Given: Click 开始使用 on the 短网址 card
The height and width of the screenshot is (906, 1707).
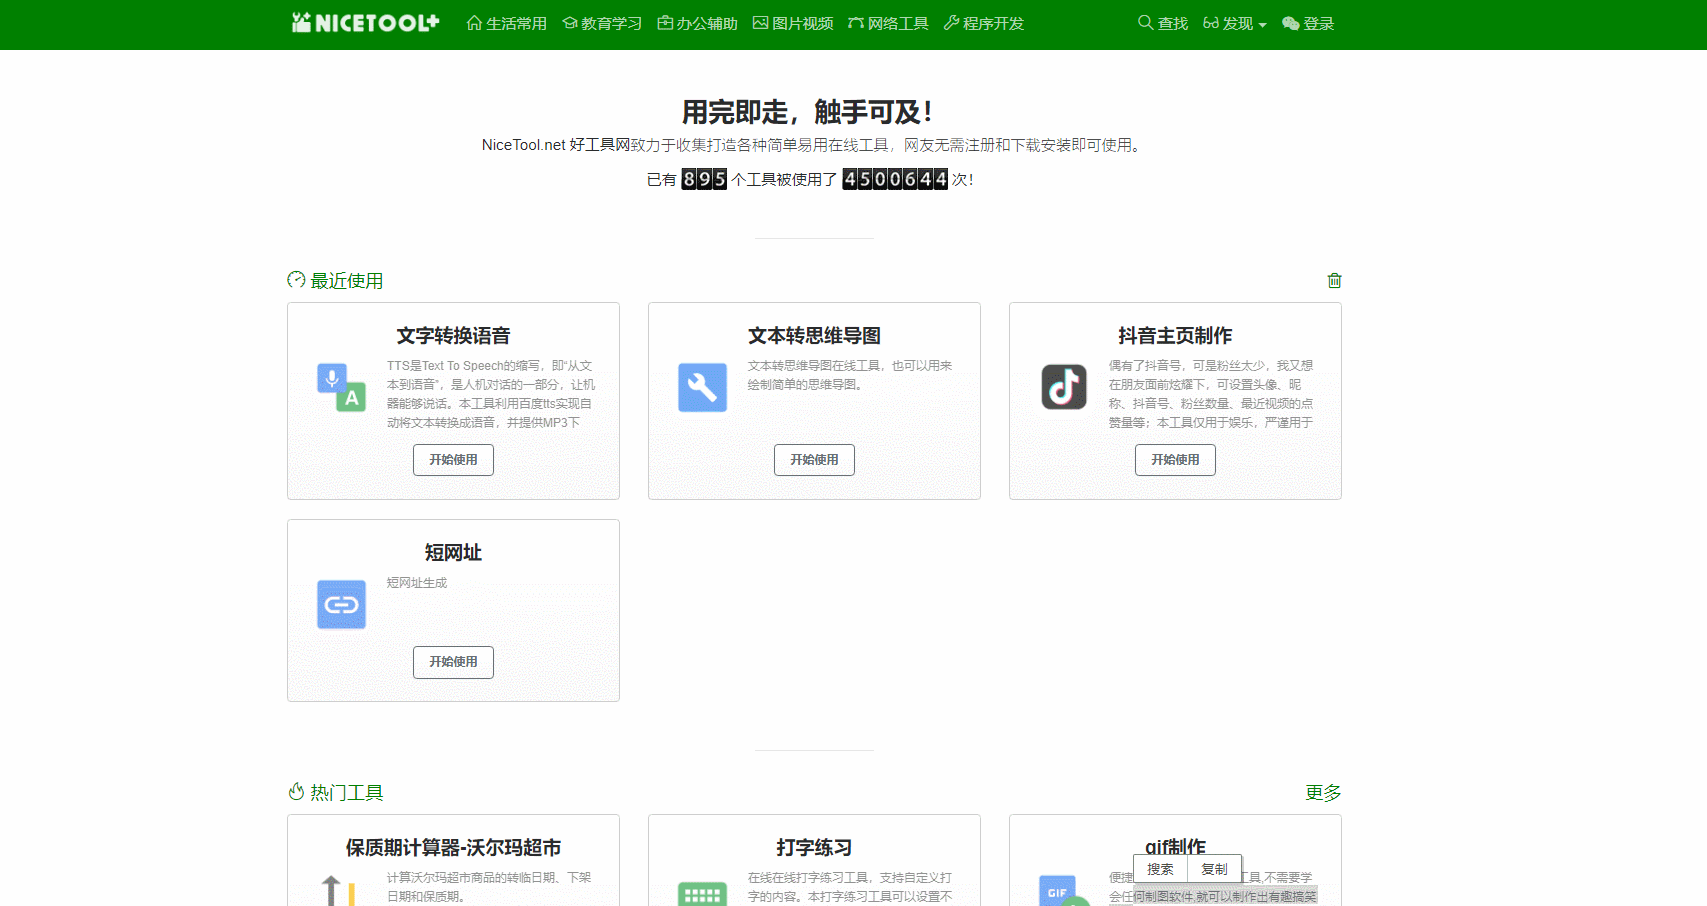Looking at the screenshot, I should pyautogui.click(x=453, y=662).
